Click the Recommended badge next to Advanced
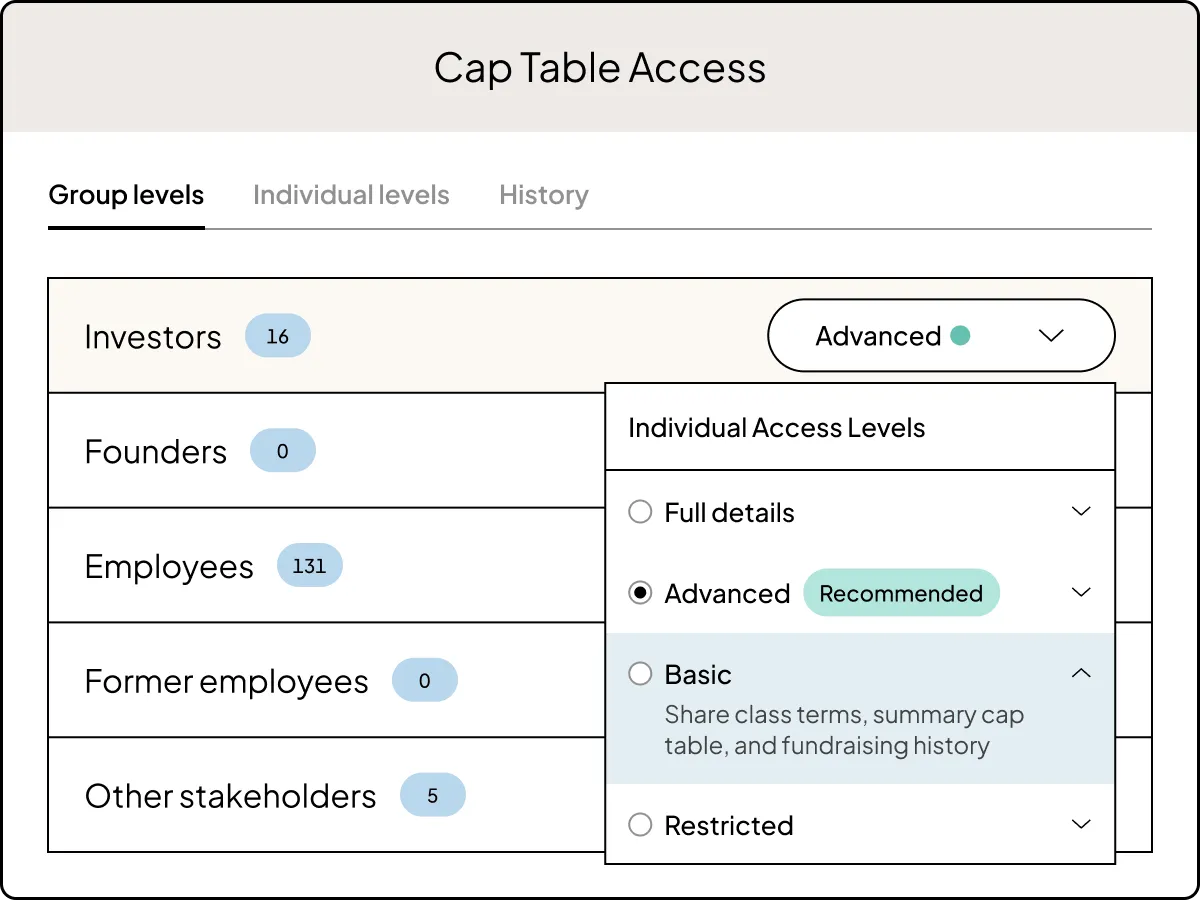The height and width of the screenshot is (900, 1200). pos(901,592)
